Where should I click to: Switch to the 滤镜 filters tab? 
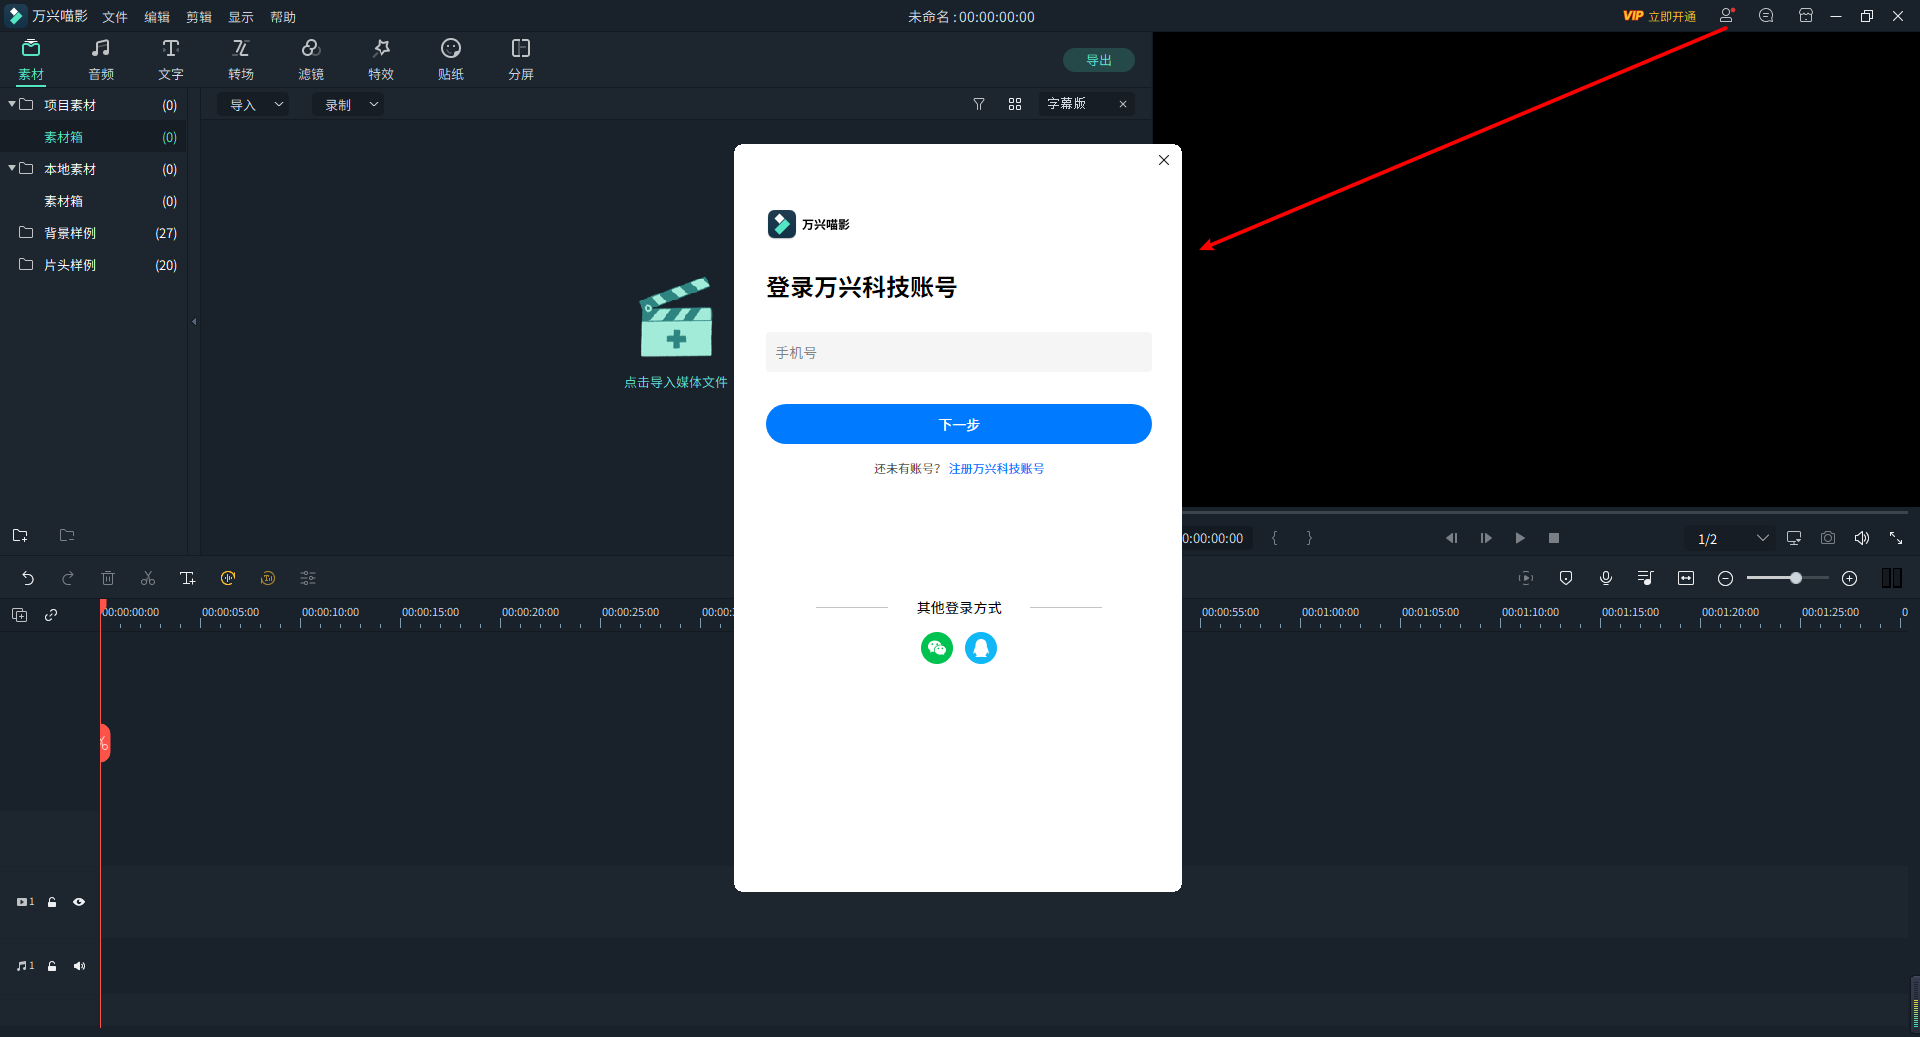(x=311, y=60)
